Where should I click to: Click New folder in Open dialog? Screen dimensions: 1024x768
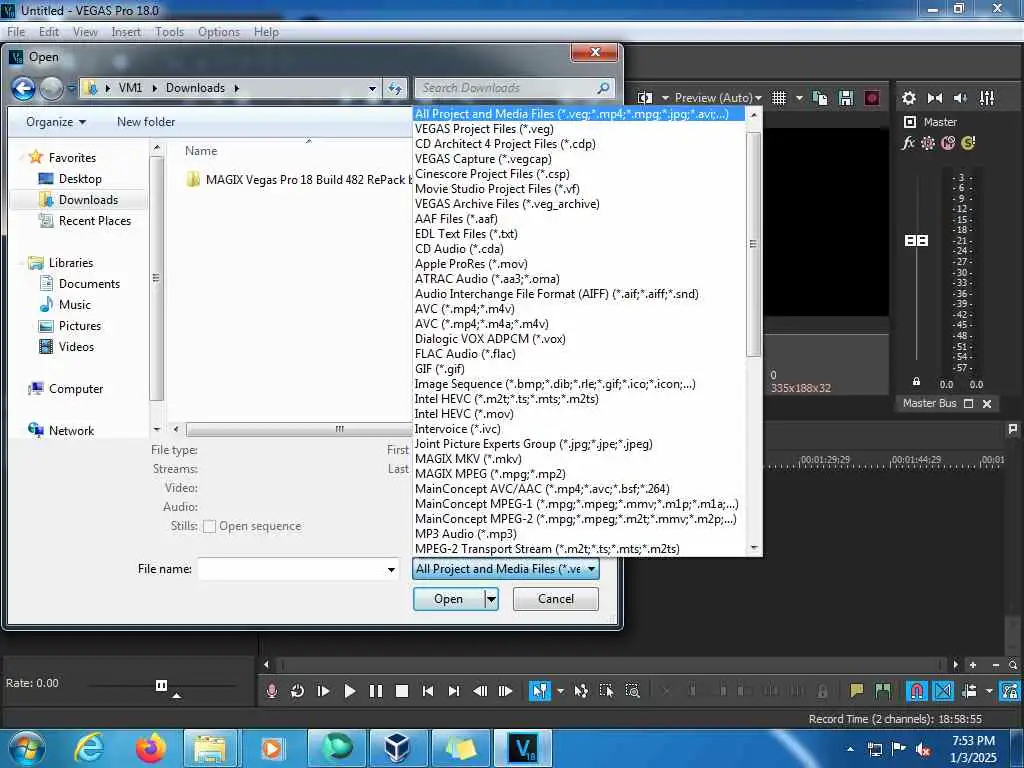pyautogui.click(x=146, y=121)
